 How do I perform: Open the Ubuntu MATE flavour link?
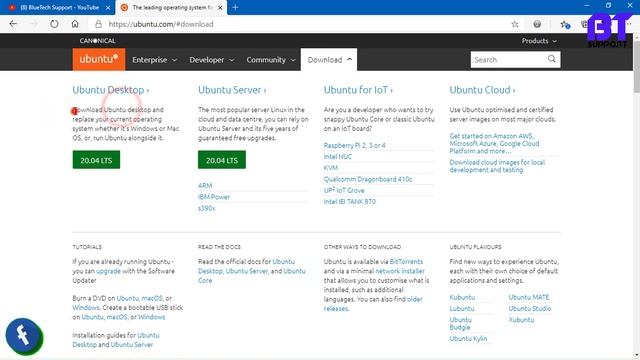pos(529,297)
